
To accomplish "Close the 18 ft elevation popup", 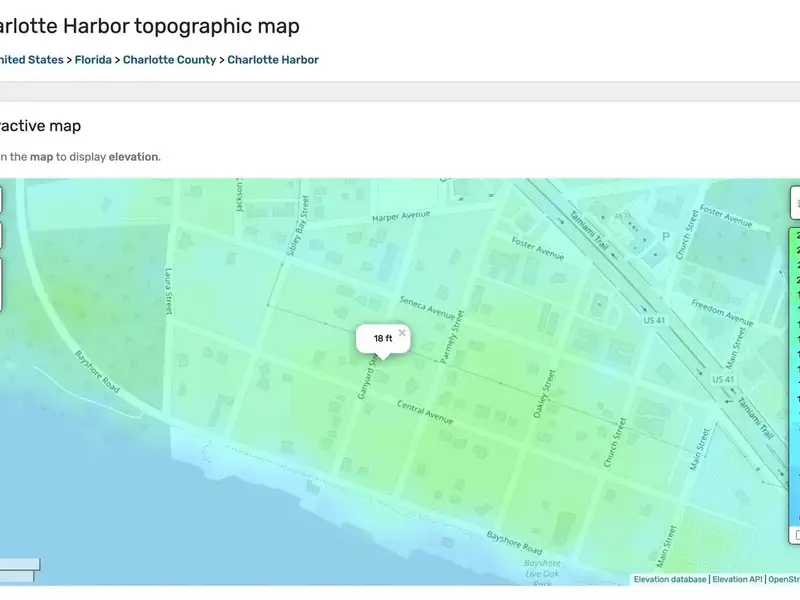I will pos(402,332).
